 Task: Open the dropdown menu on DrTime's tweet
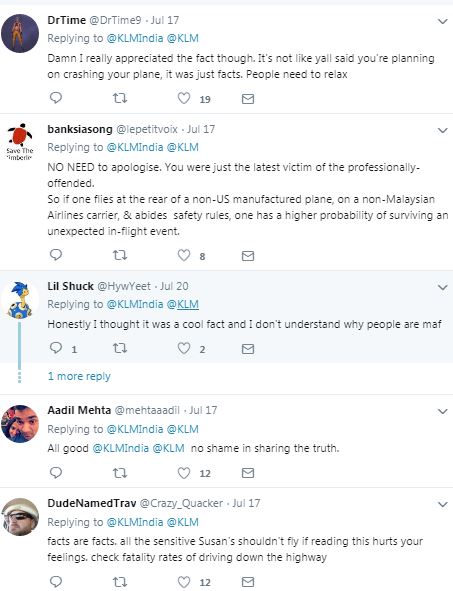point(442,21)
